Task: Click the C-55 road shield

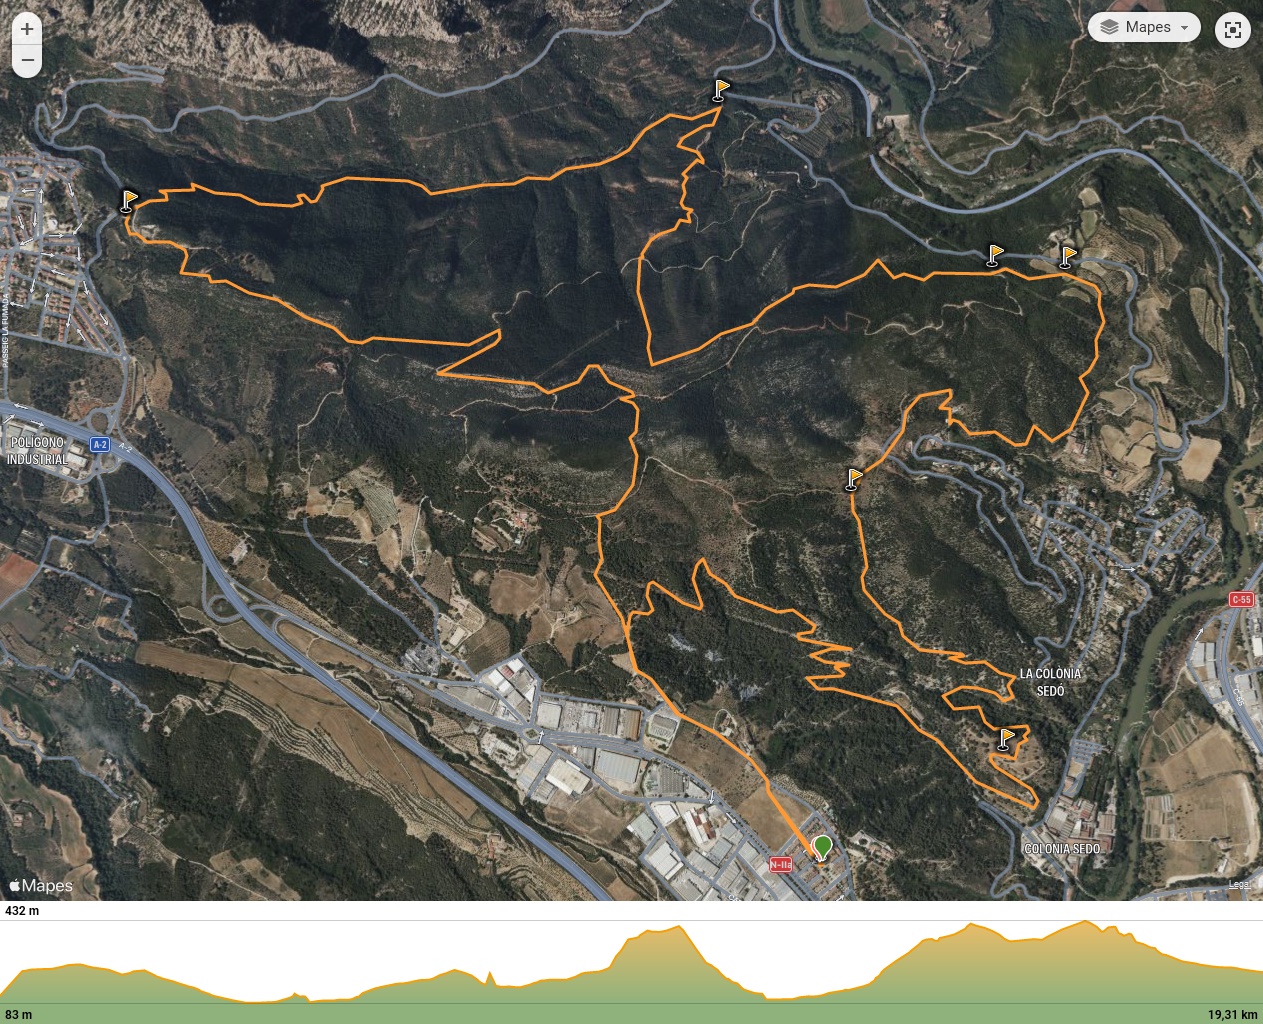Action: click(1241, 600)
